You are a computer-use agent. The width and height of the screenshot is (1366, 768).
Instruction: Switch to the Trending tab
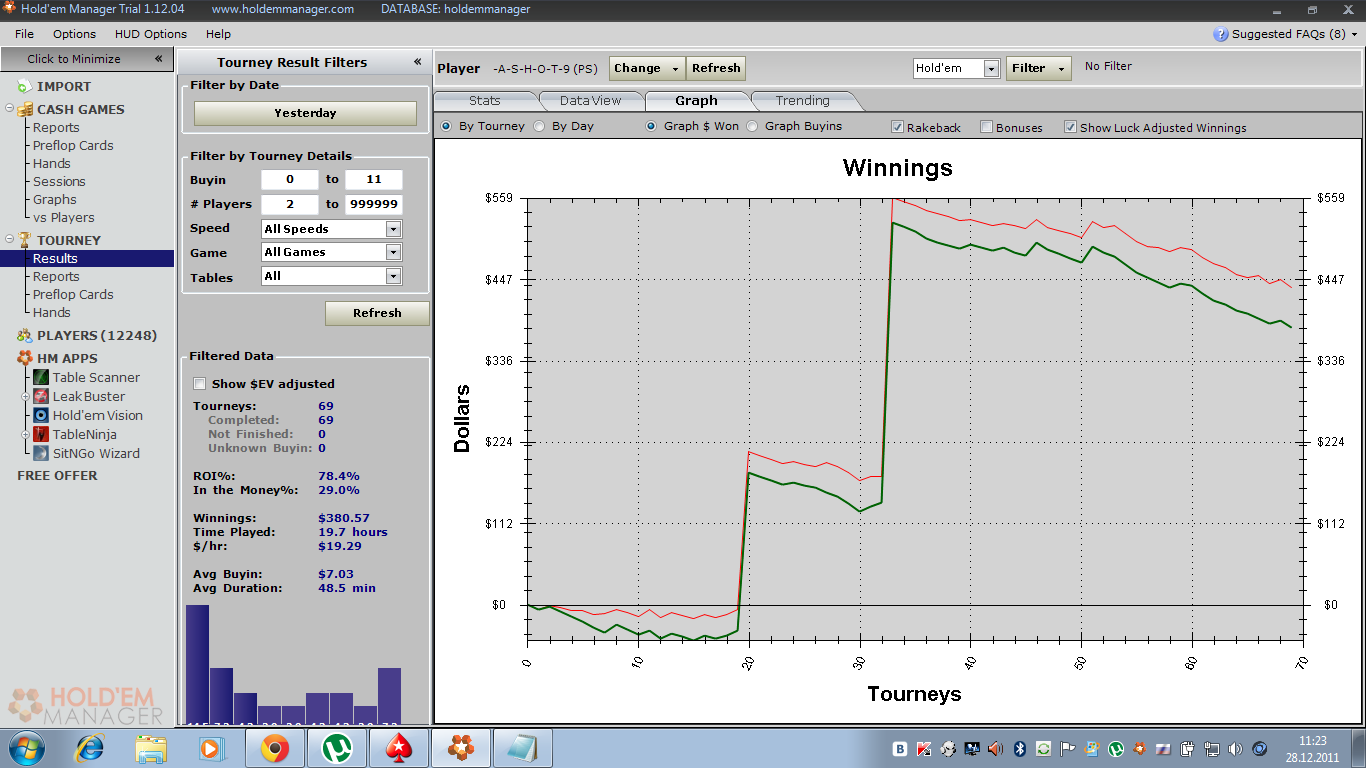[802, 100]
